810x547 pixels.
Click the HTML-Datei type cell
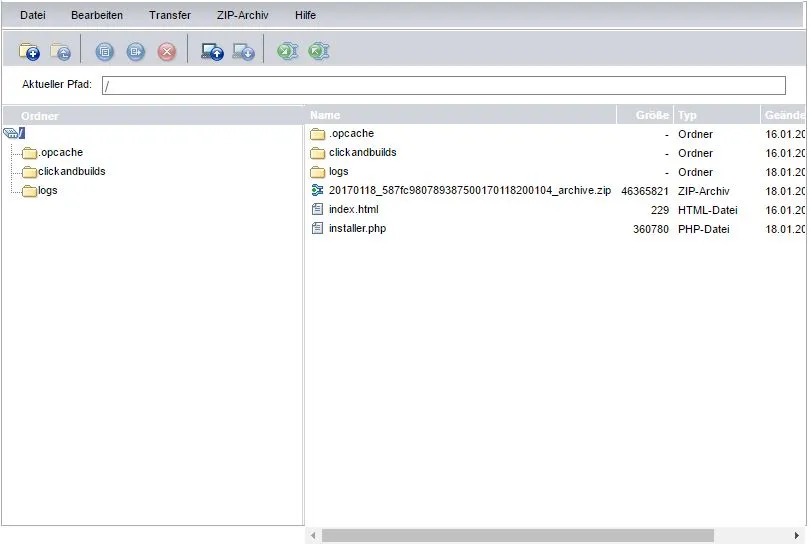[707, 210]
